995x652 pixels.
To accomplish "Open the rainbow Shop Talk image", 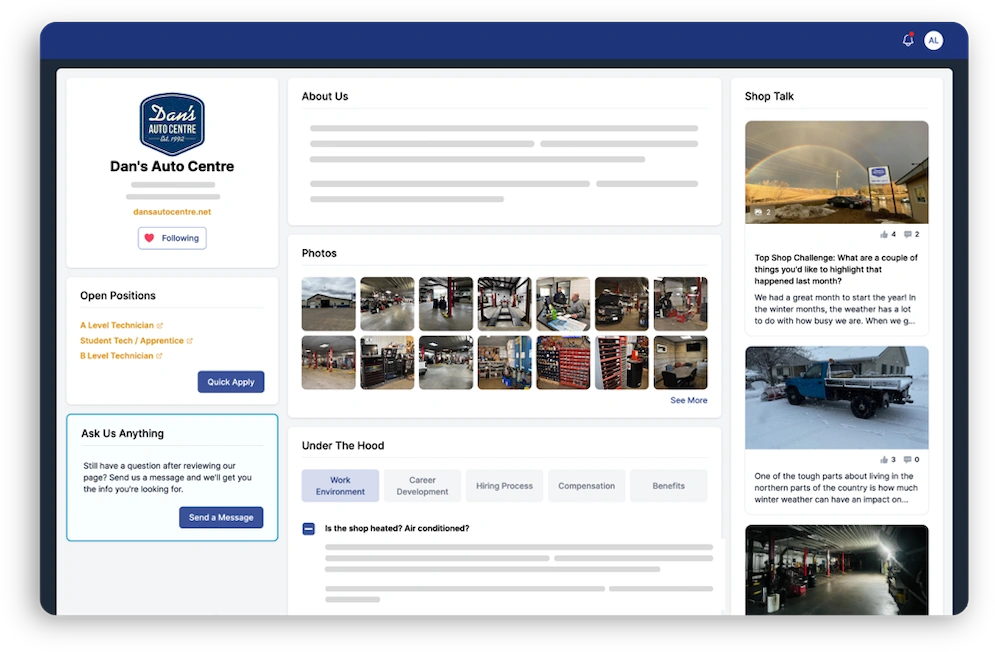I will [836, 172].
